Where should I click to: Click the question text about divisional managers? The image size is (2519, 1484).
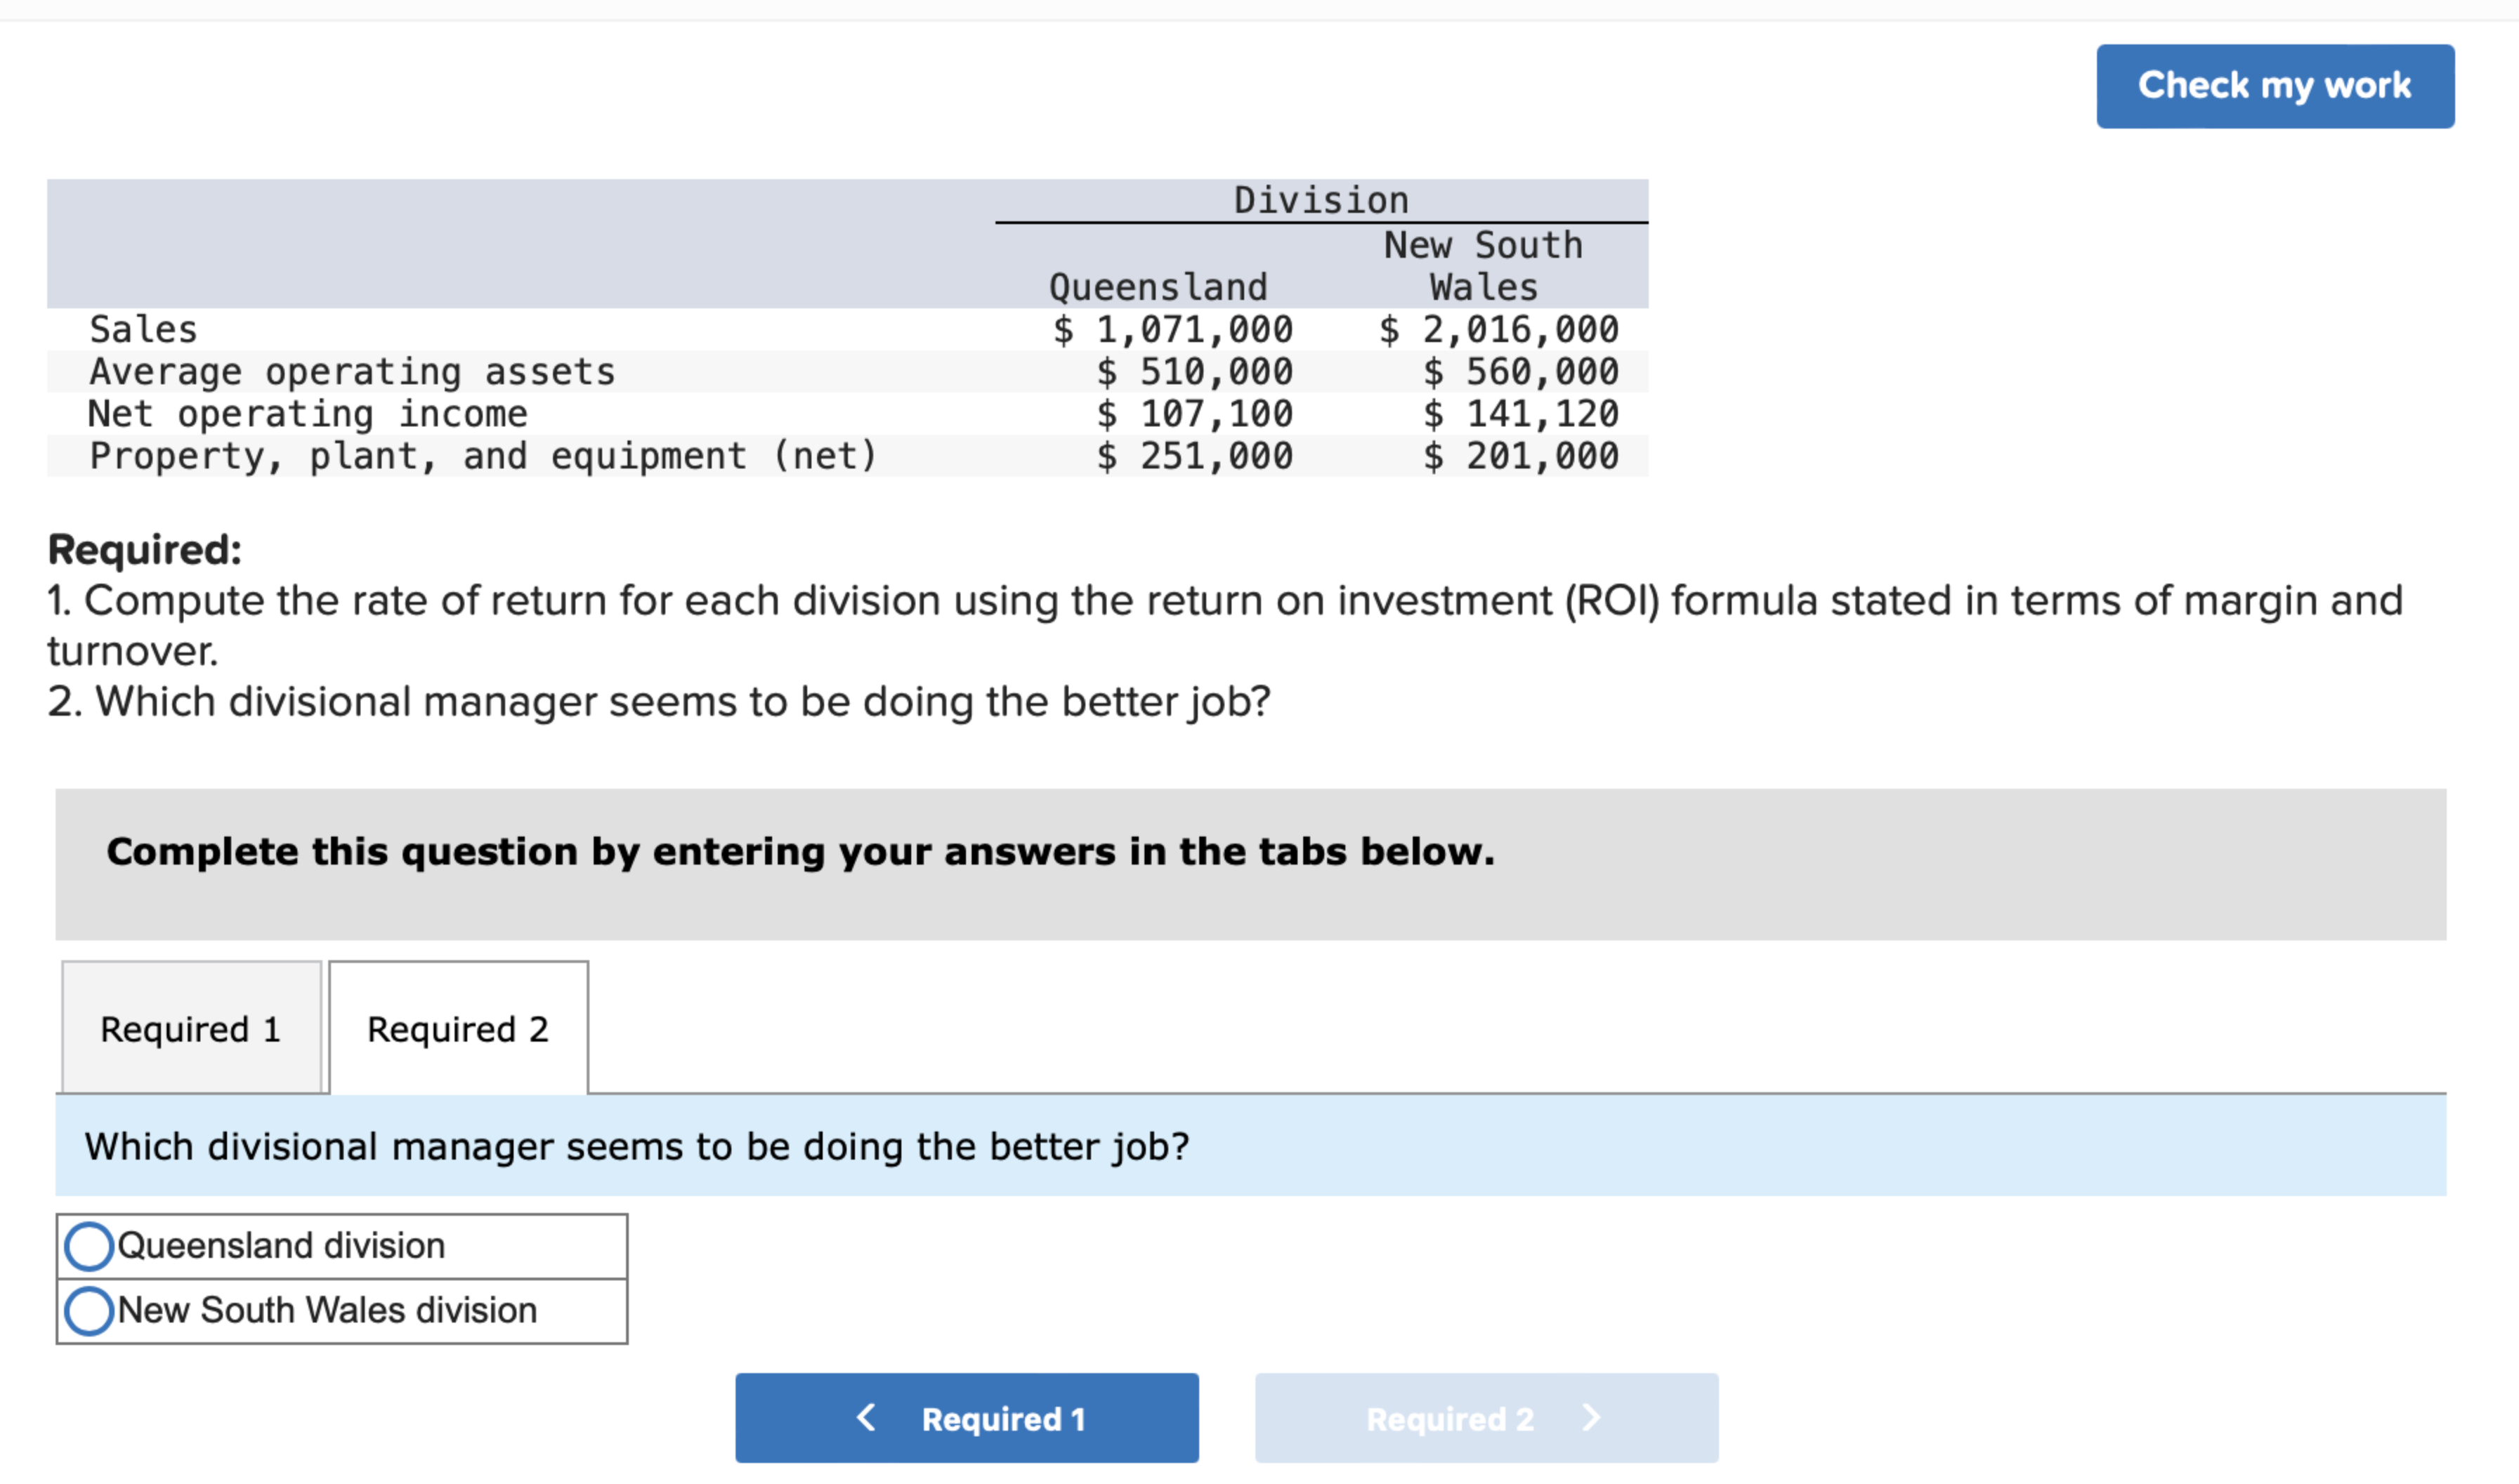click(x=636, y=1147)
